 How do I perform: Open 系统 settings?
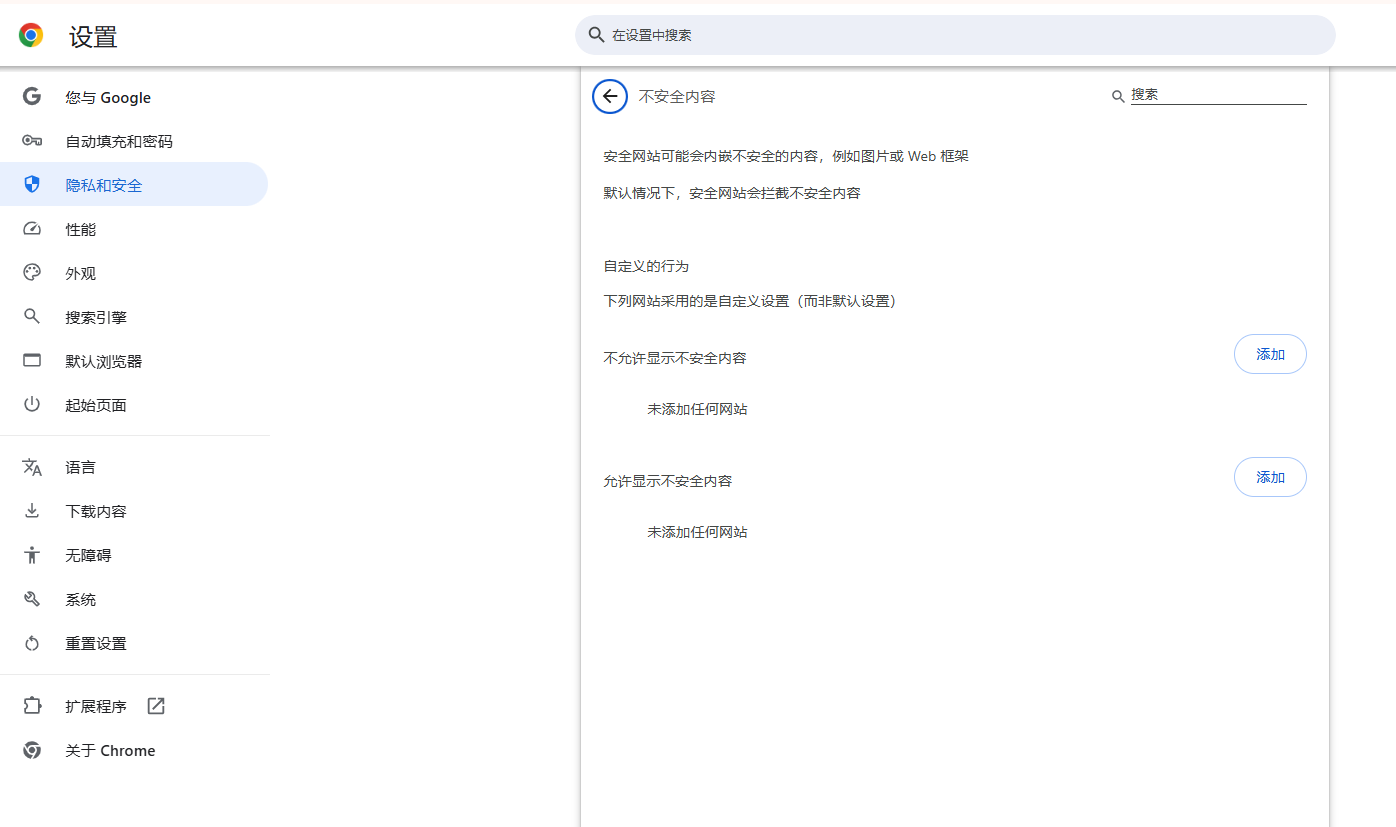pos(134,599)
